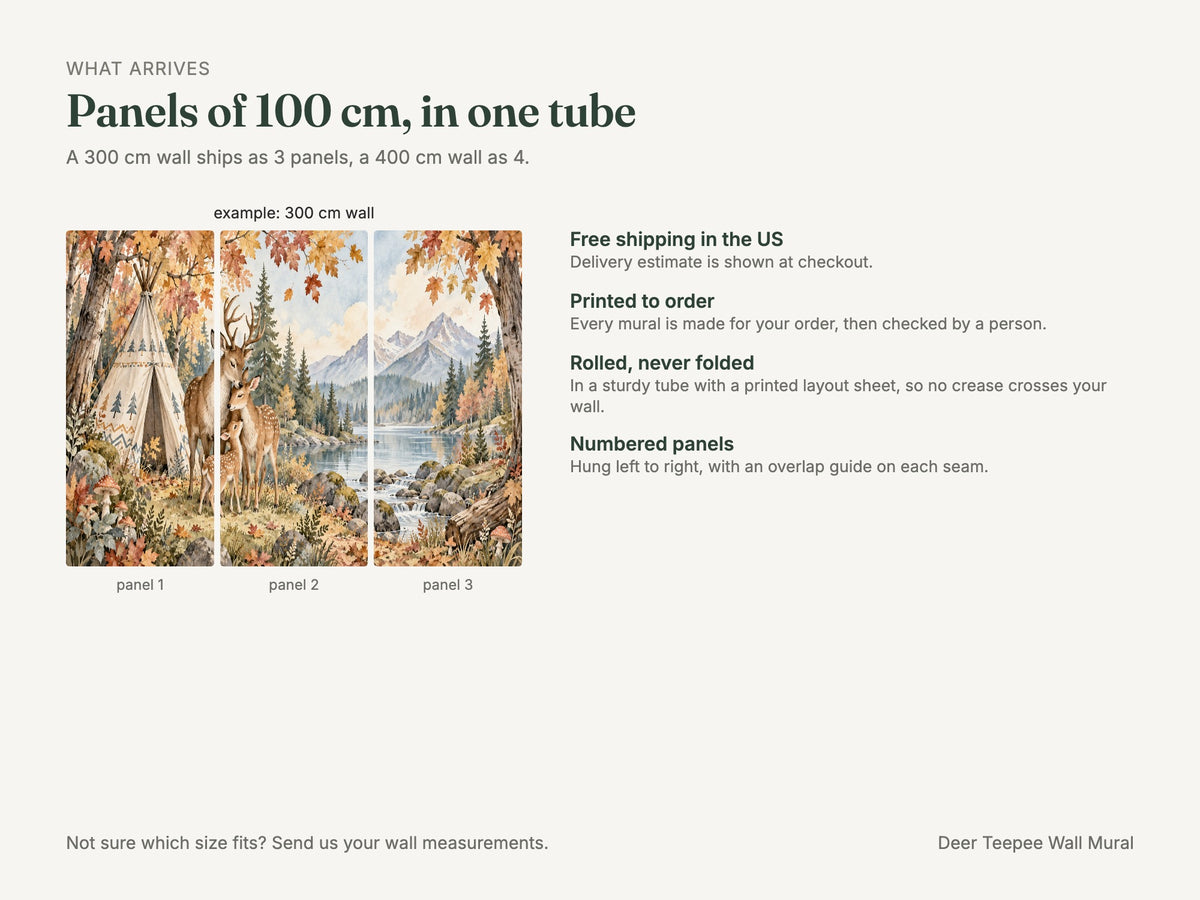1200x900 pixels.
Task: Open the panel 3 river image
Action: point(448,399)
